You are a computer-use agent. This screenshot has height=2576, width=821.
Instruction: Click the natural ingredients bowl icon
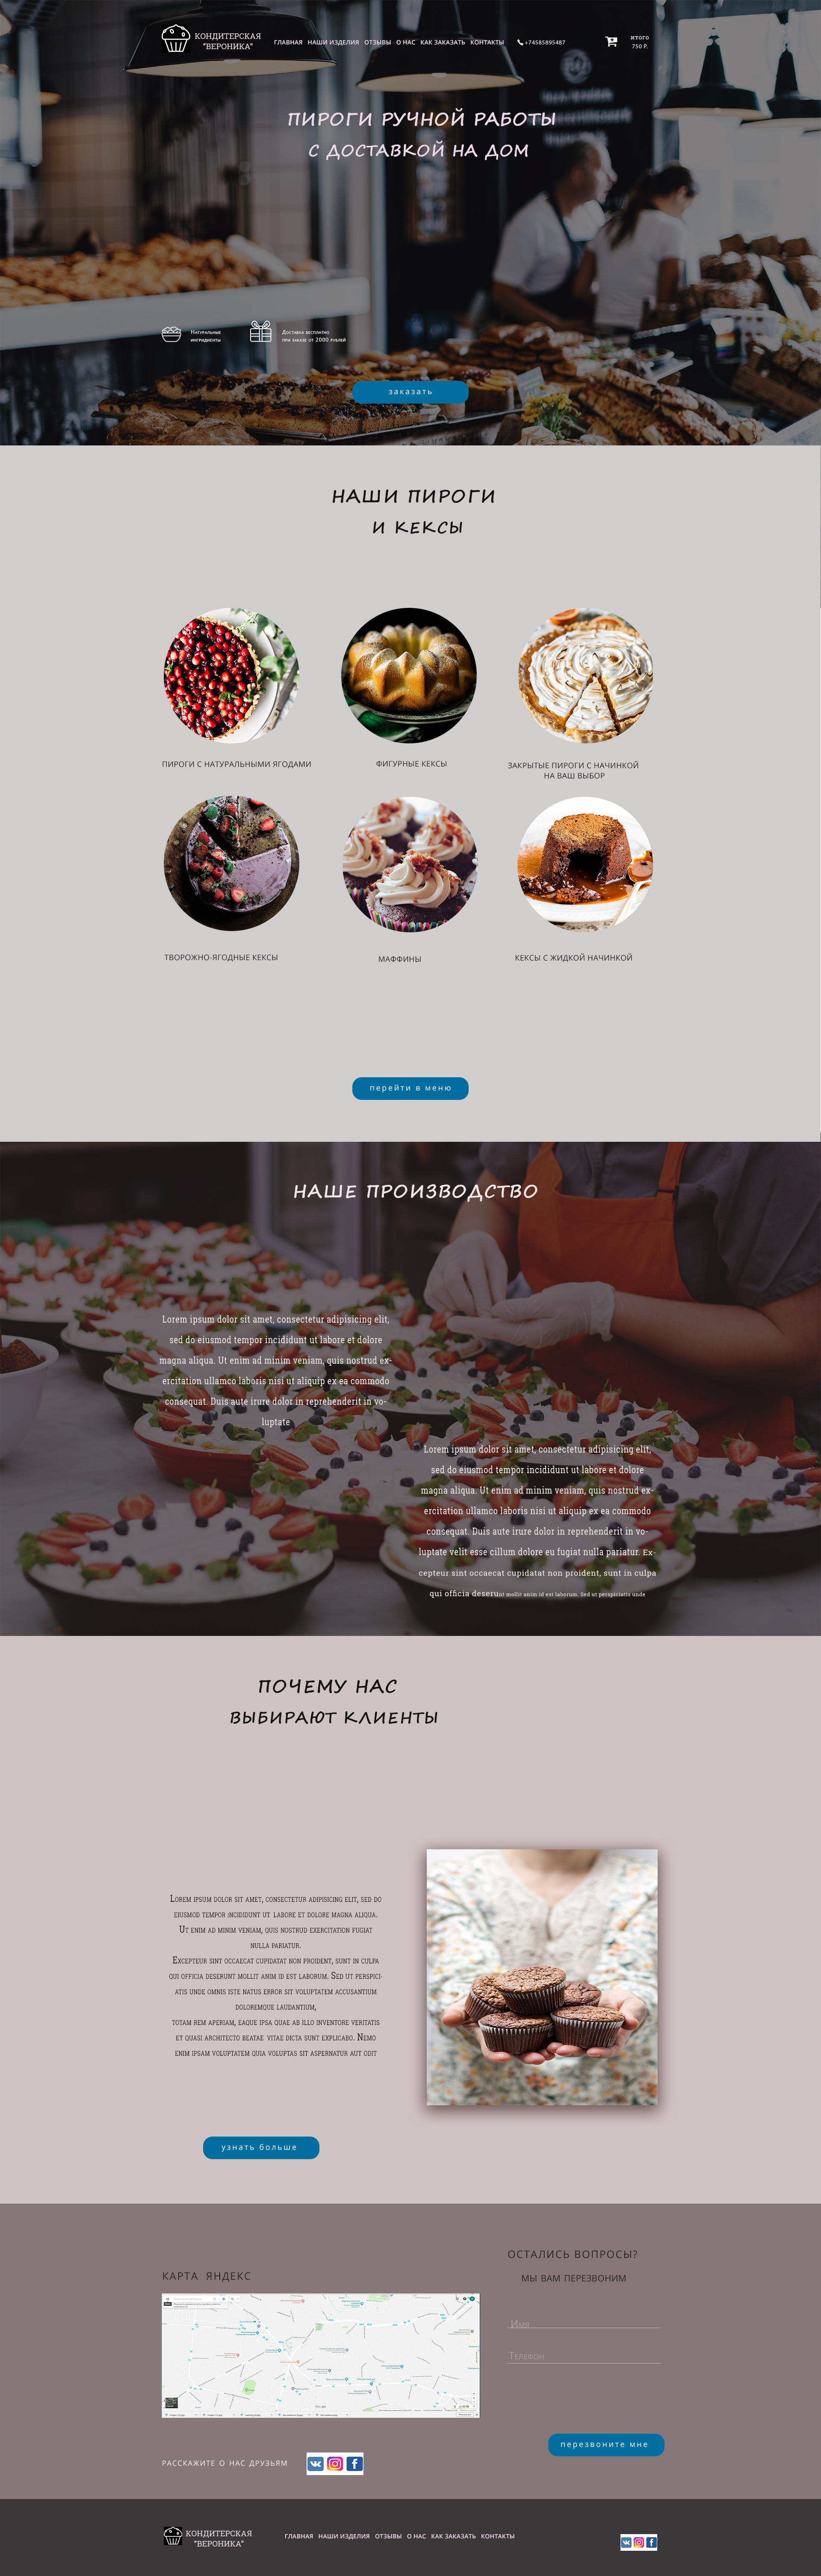click(171, 334)
